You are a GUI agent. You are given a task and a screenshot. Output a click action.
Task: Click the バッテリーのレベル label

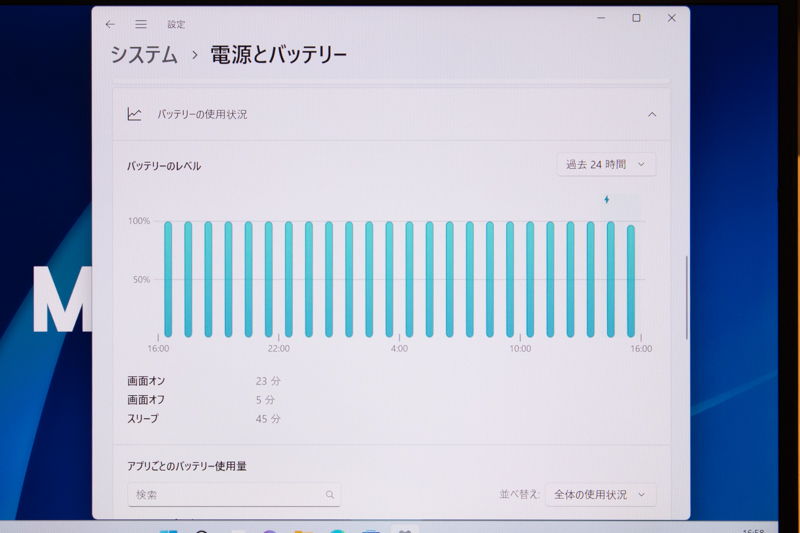pyautogui.click(x=164, y=166)
